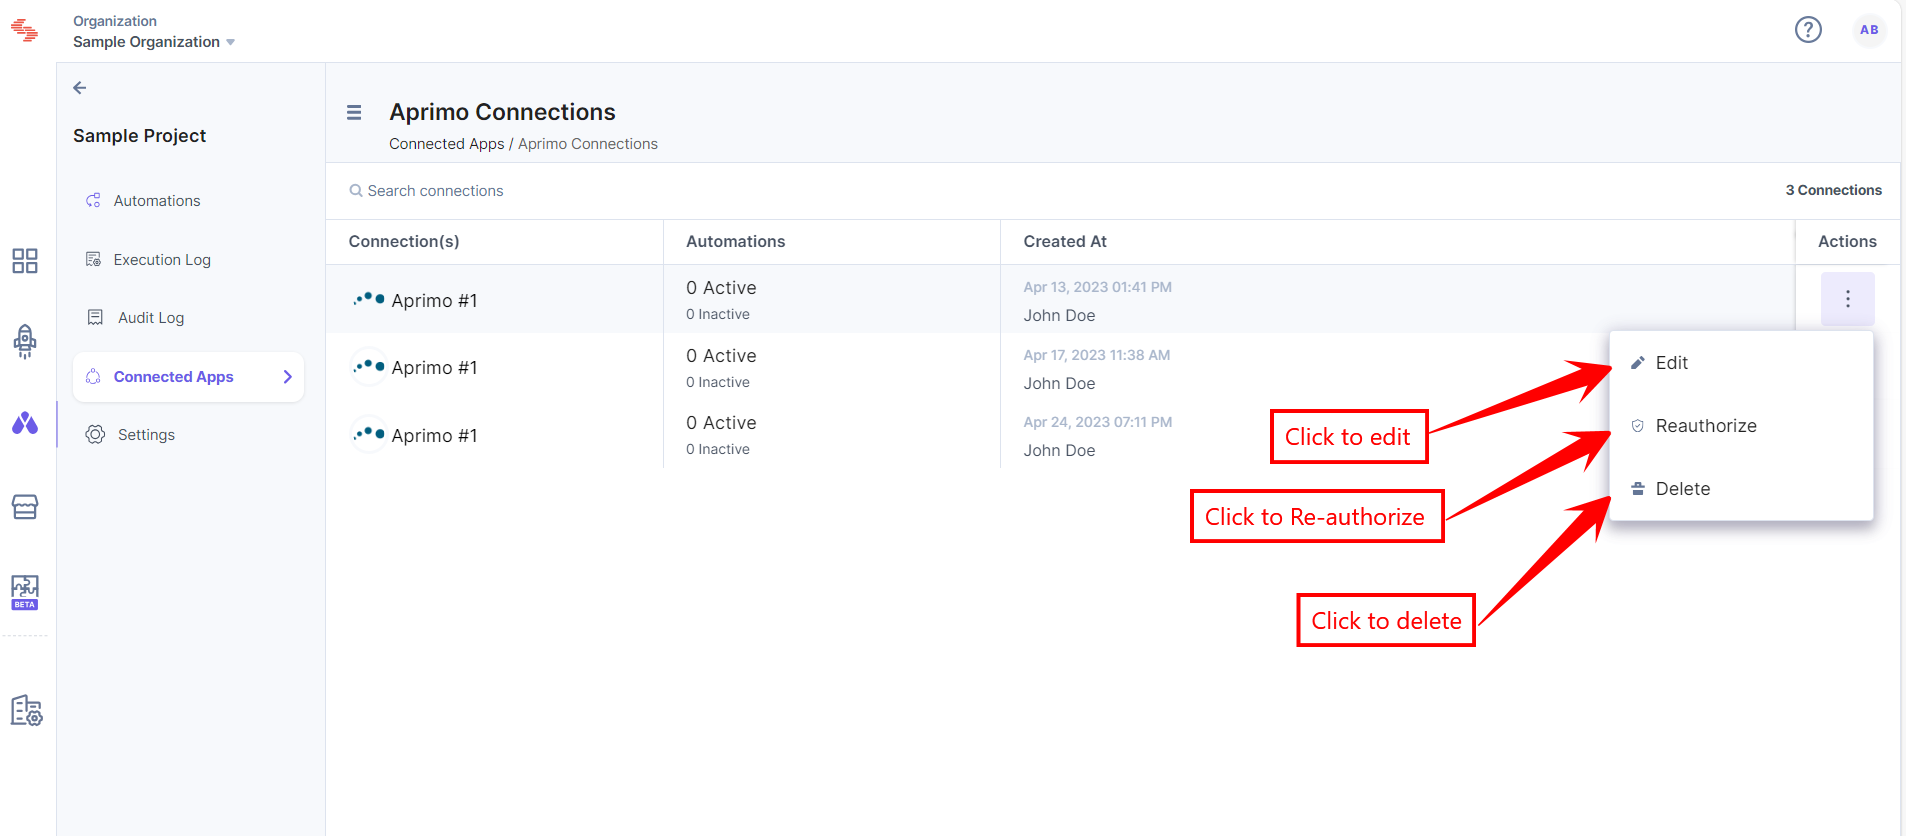Expand Connected Apps chevron arrow
The image size is (1906, 836).
pos(287,377)
